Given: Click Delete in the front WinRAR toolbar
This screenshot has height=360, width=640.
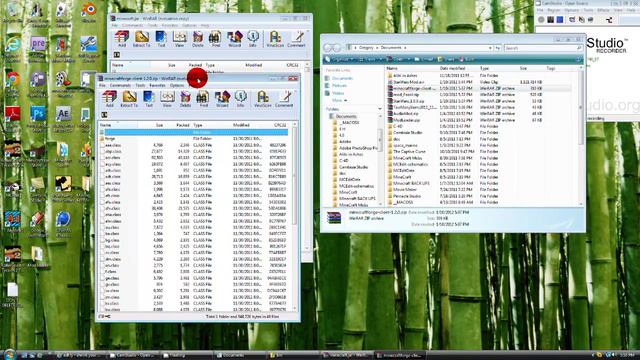Looking at the screenshot, I should click(x=185, y=99).
